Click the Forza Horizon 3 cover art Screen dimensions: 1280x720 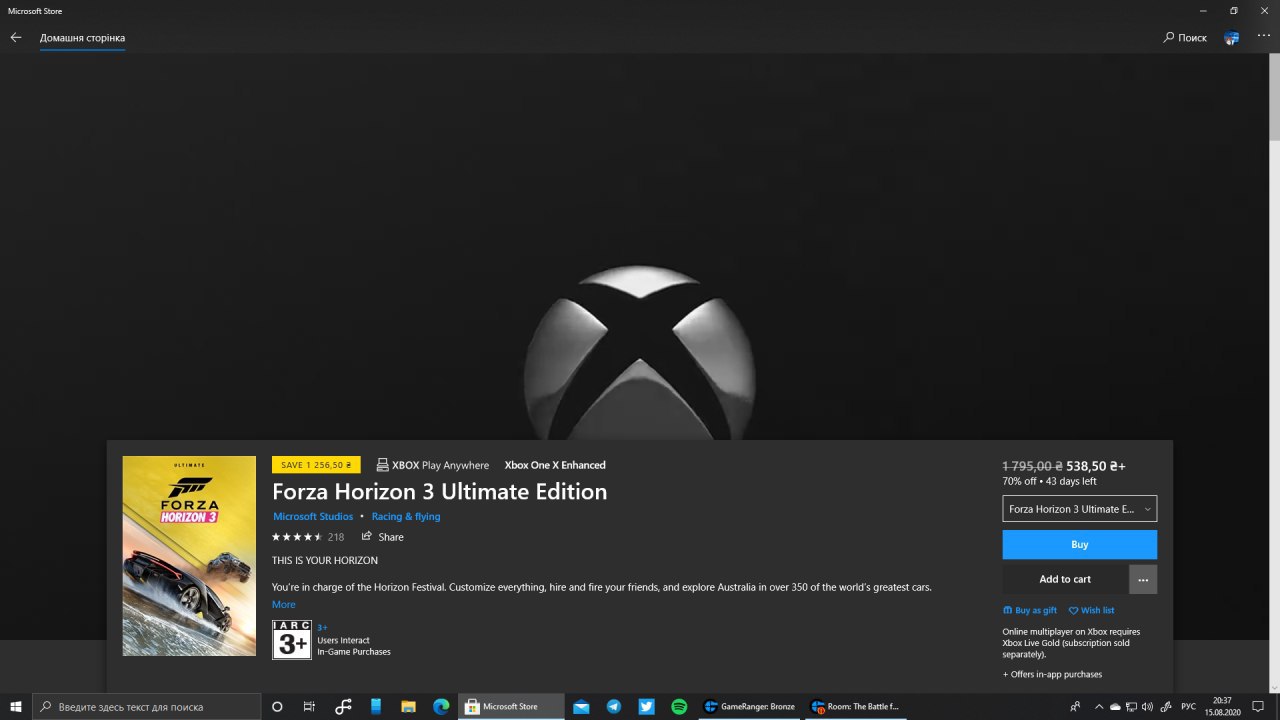189,556
